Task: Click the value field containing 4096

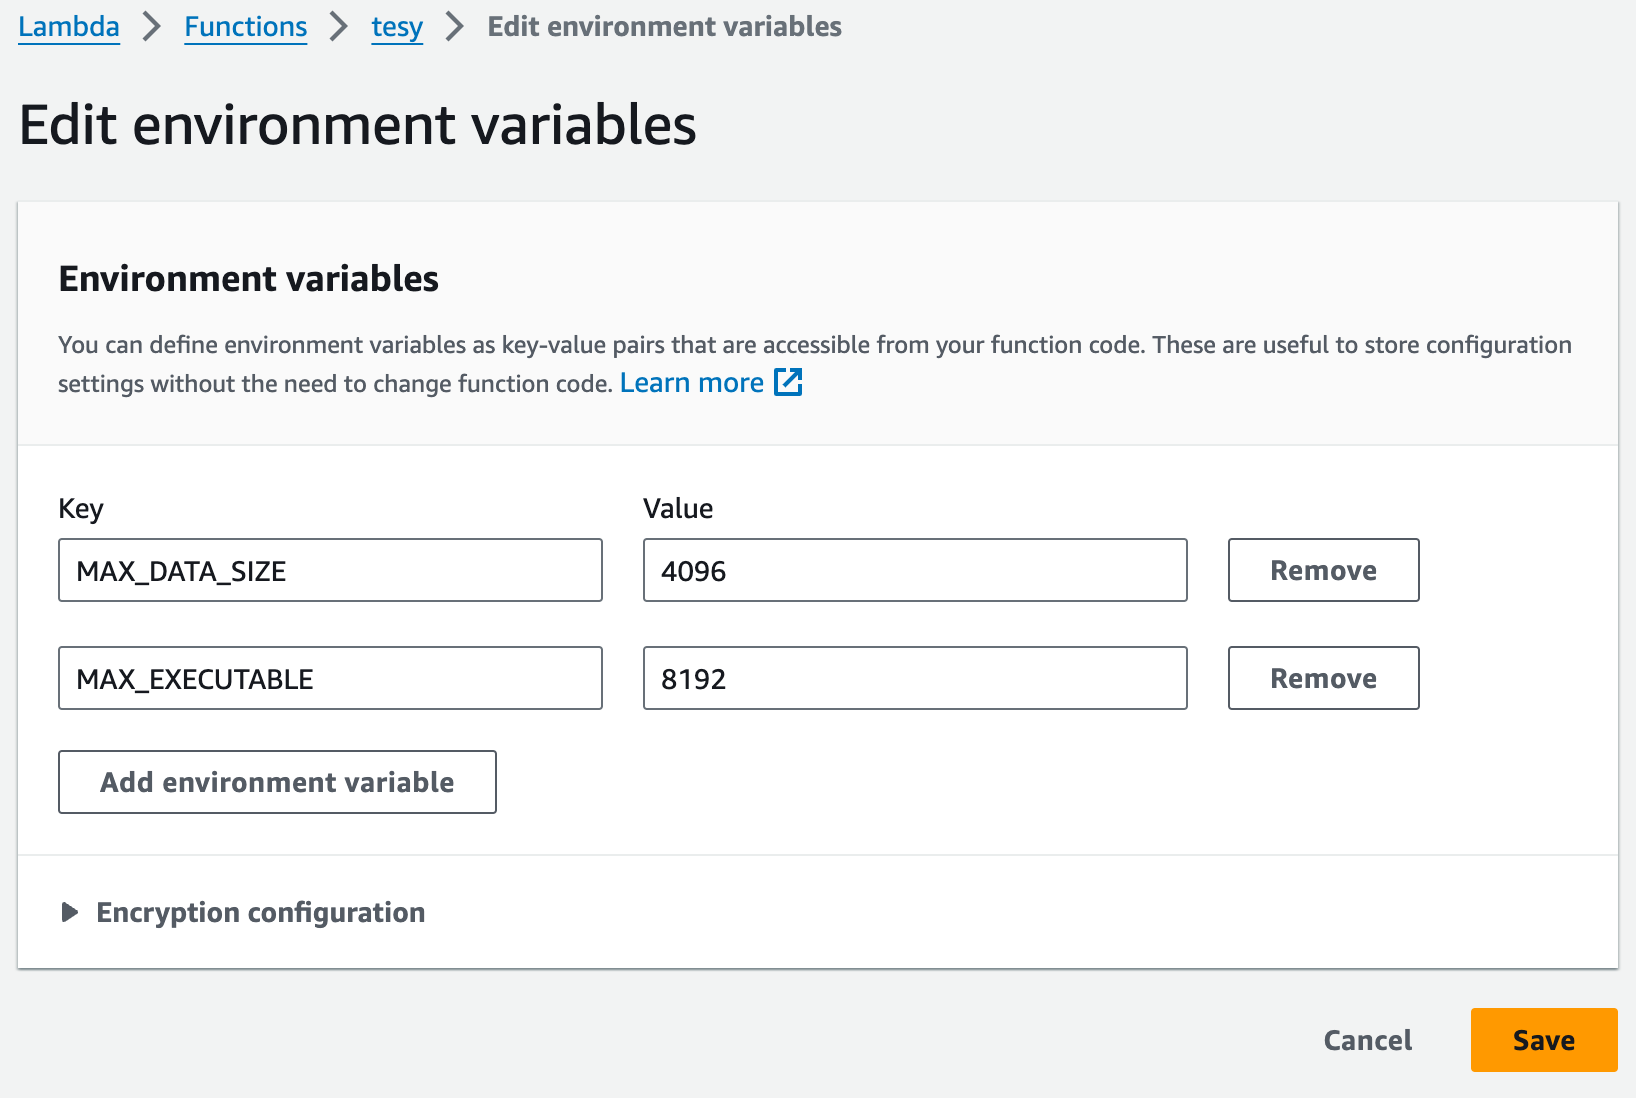Action: coord(914,570)
